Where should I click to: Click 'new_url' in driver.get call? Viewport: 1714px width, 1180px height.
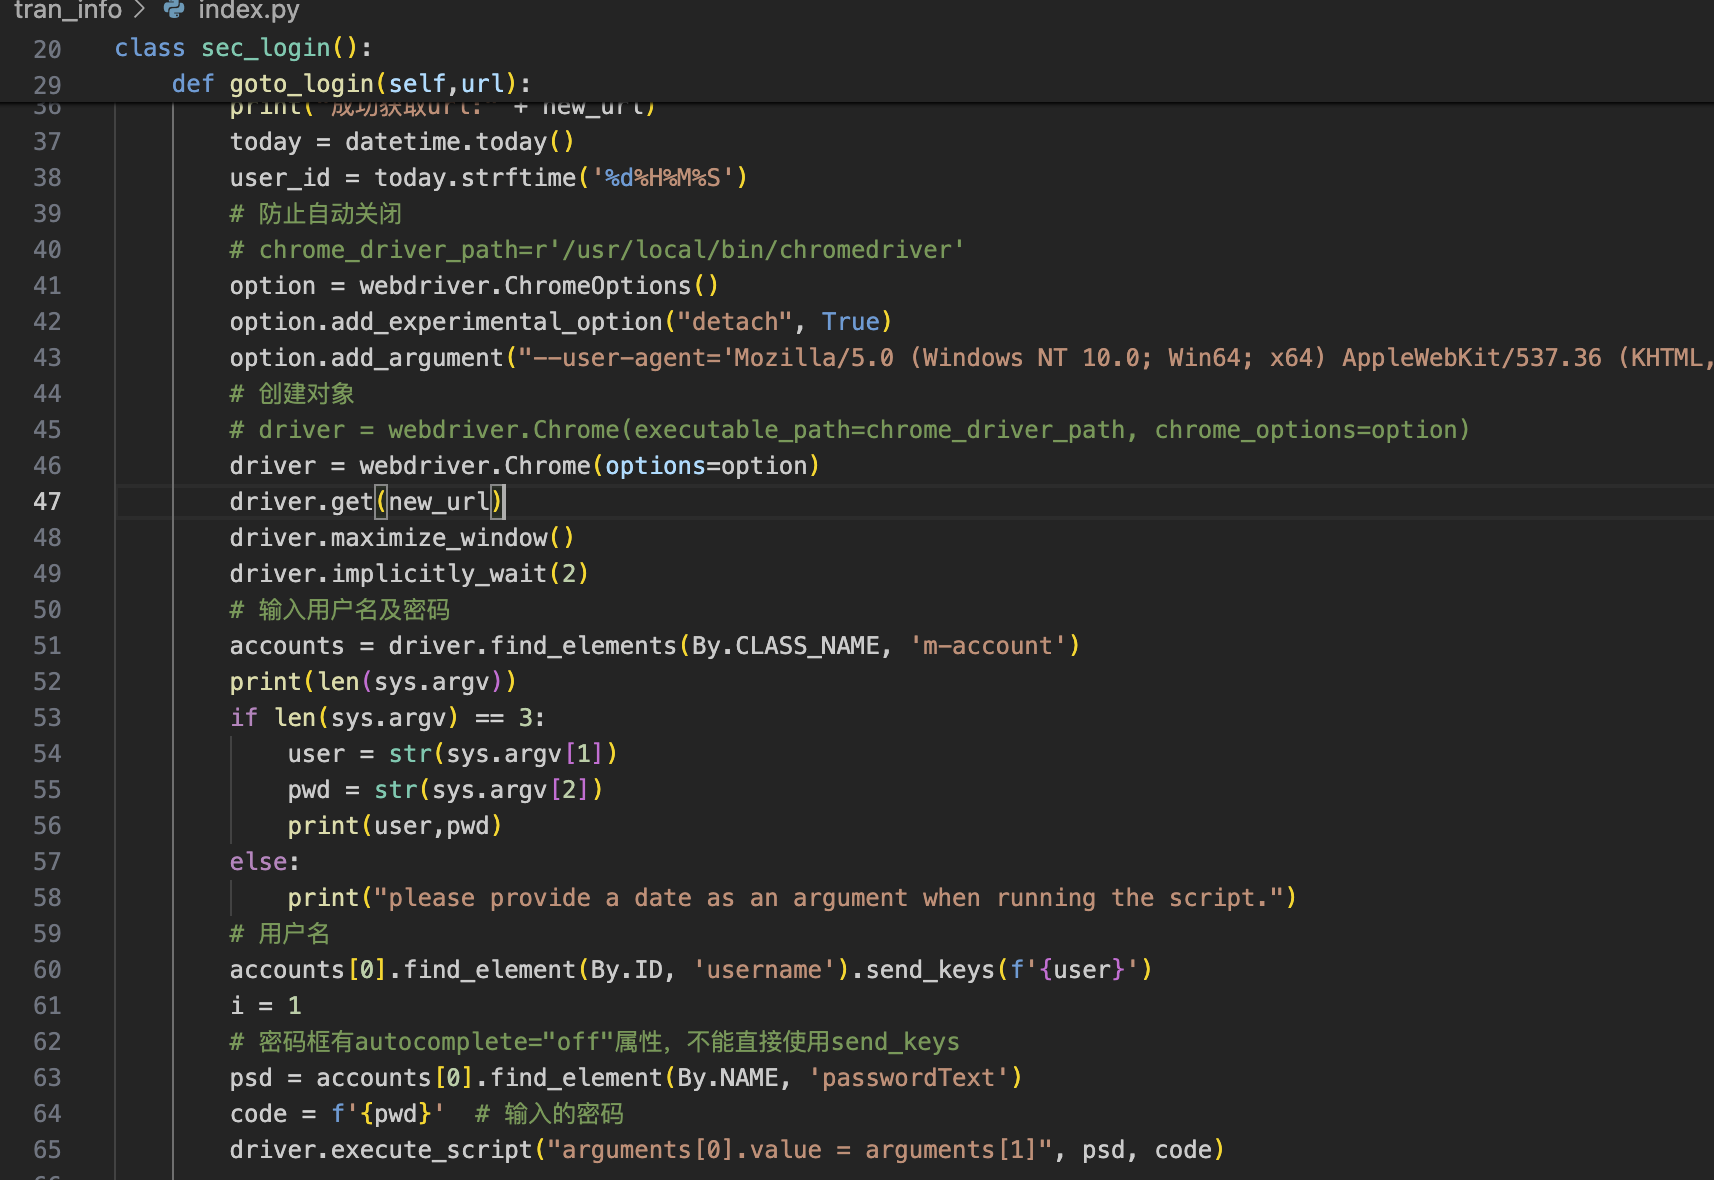tap(439, 502)
